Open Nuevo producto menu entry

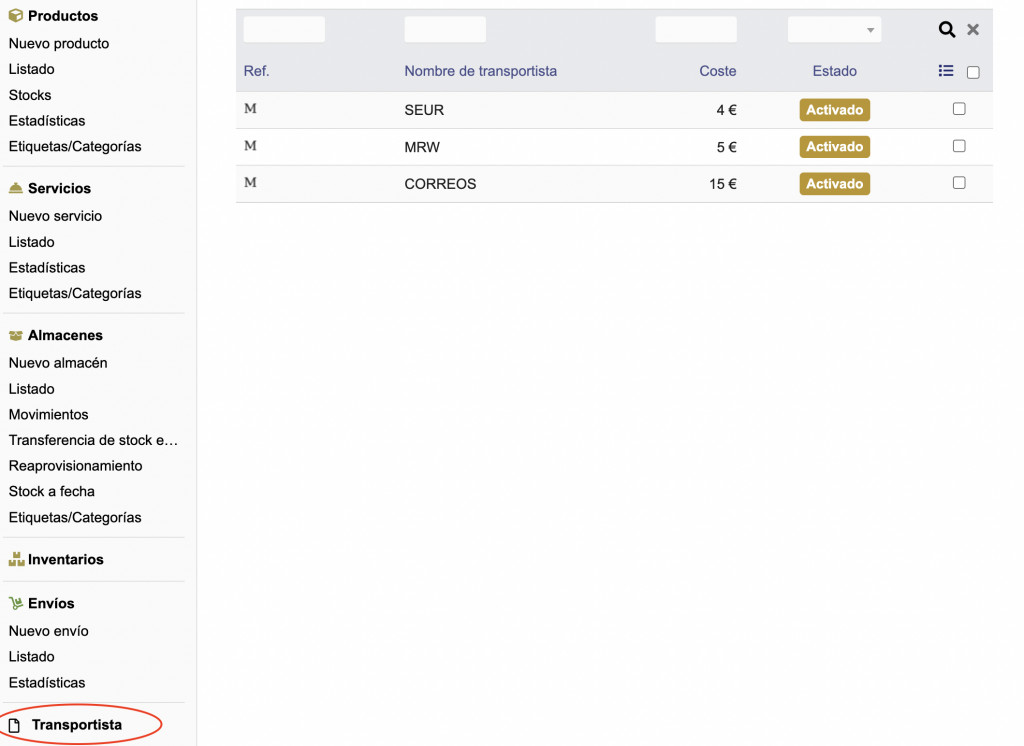click(59, 44)
